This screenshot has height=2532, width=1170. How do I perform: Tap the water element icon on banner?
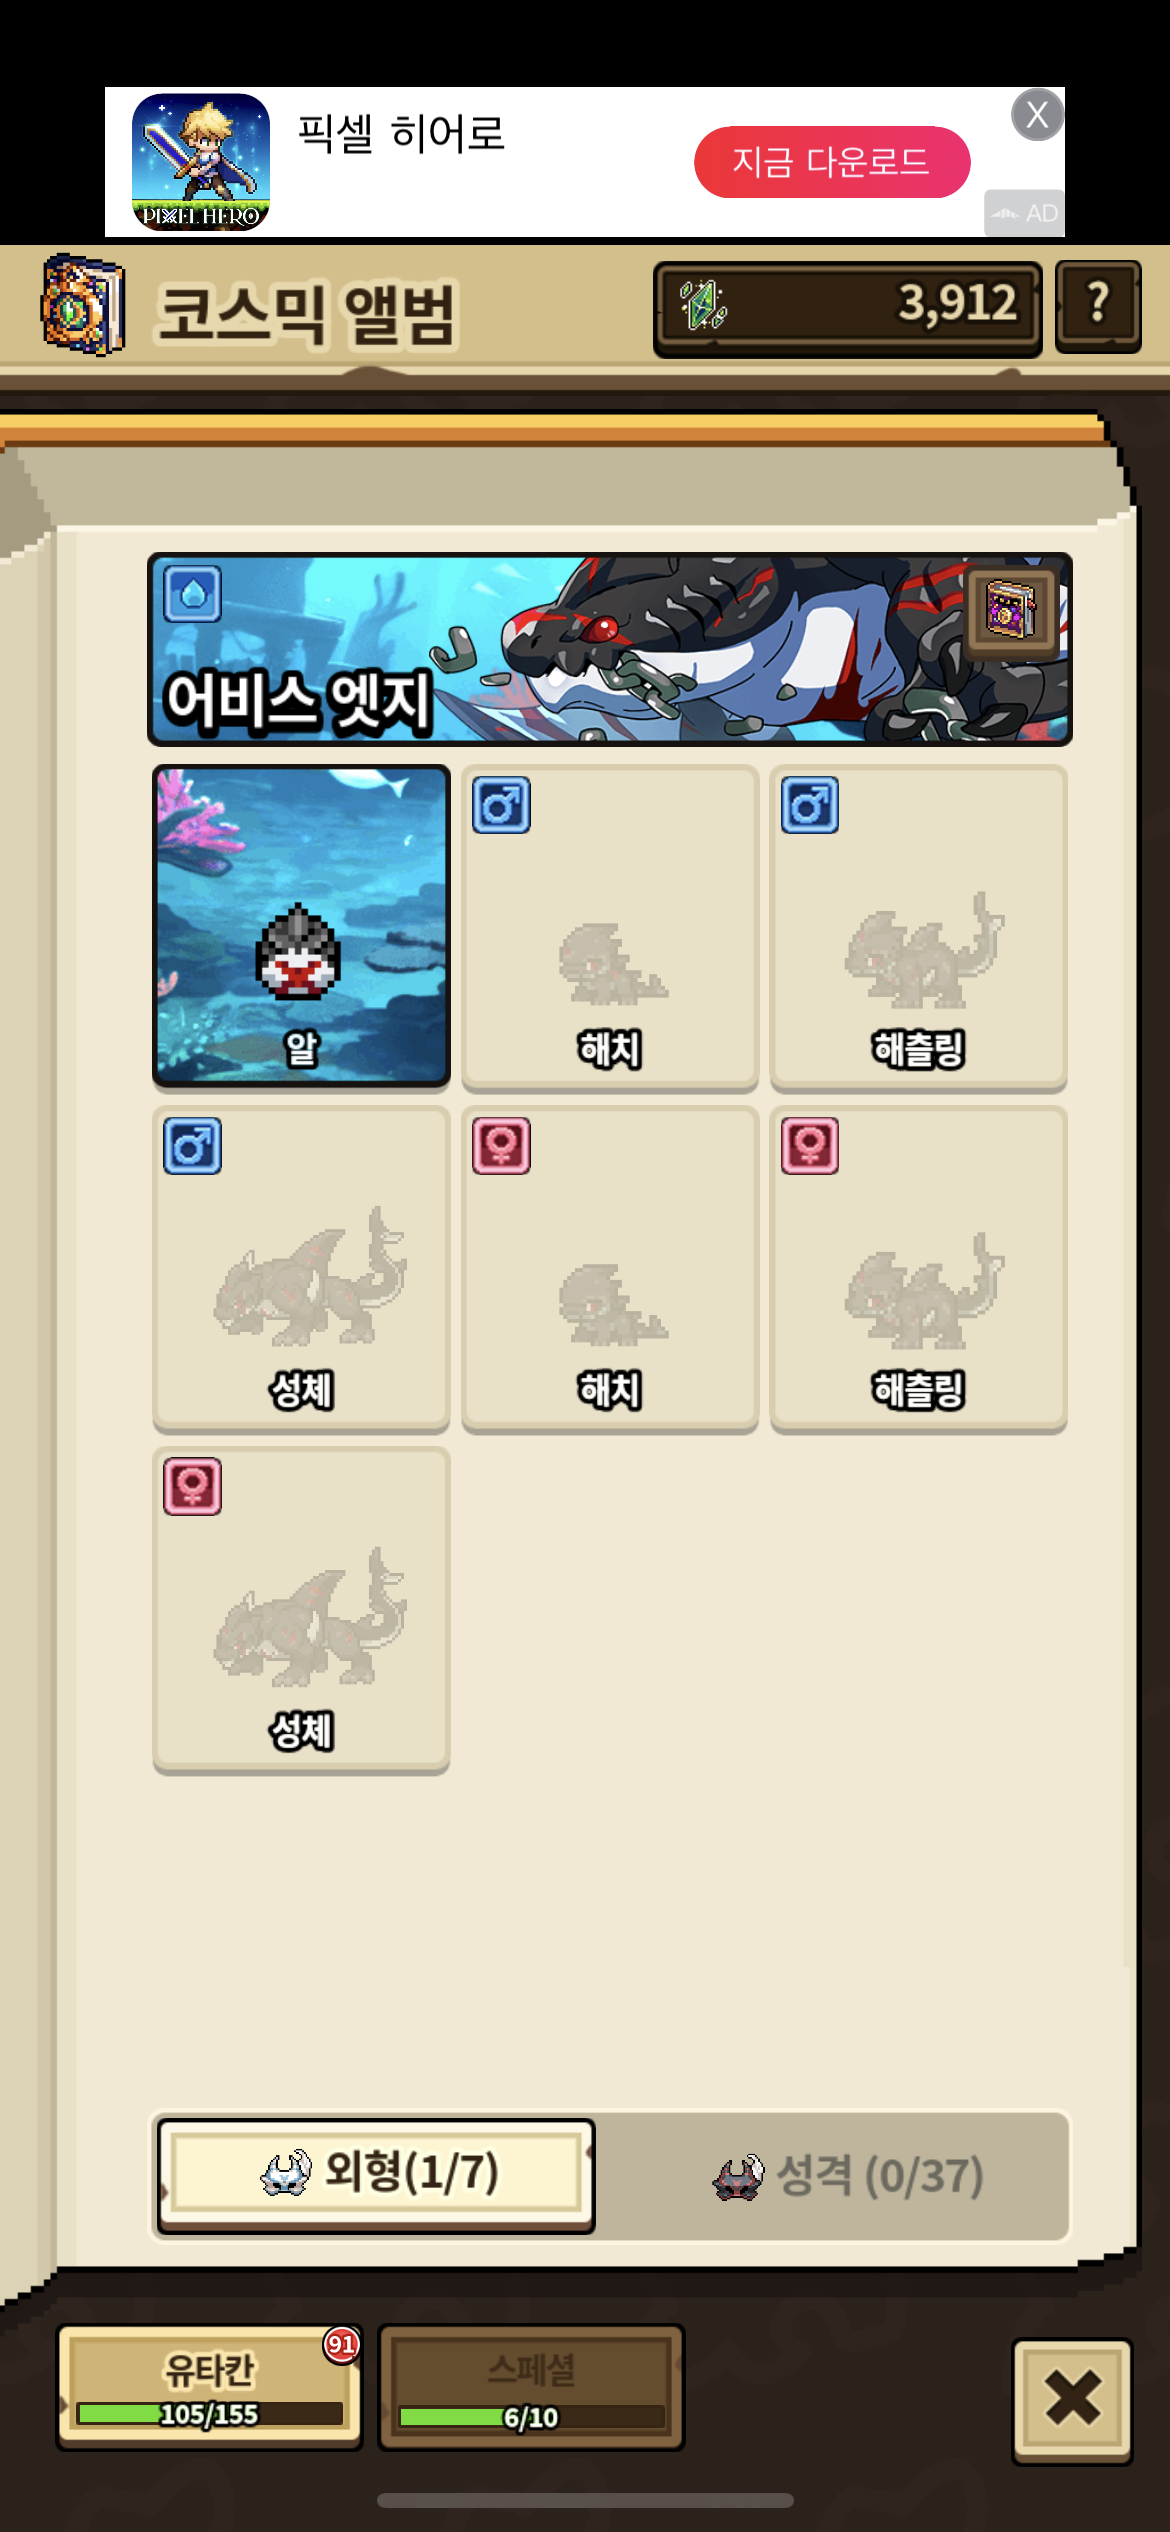click(x=192, y=594)
